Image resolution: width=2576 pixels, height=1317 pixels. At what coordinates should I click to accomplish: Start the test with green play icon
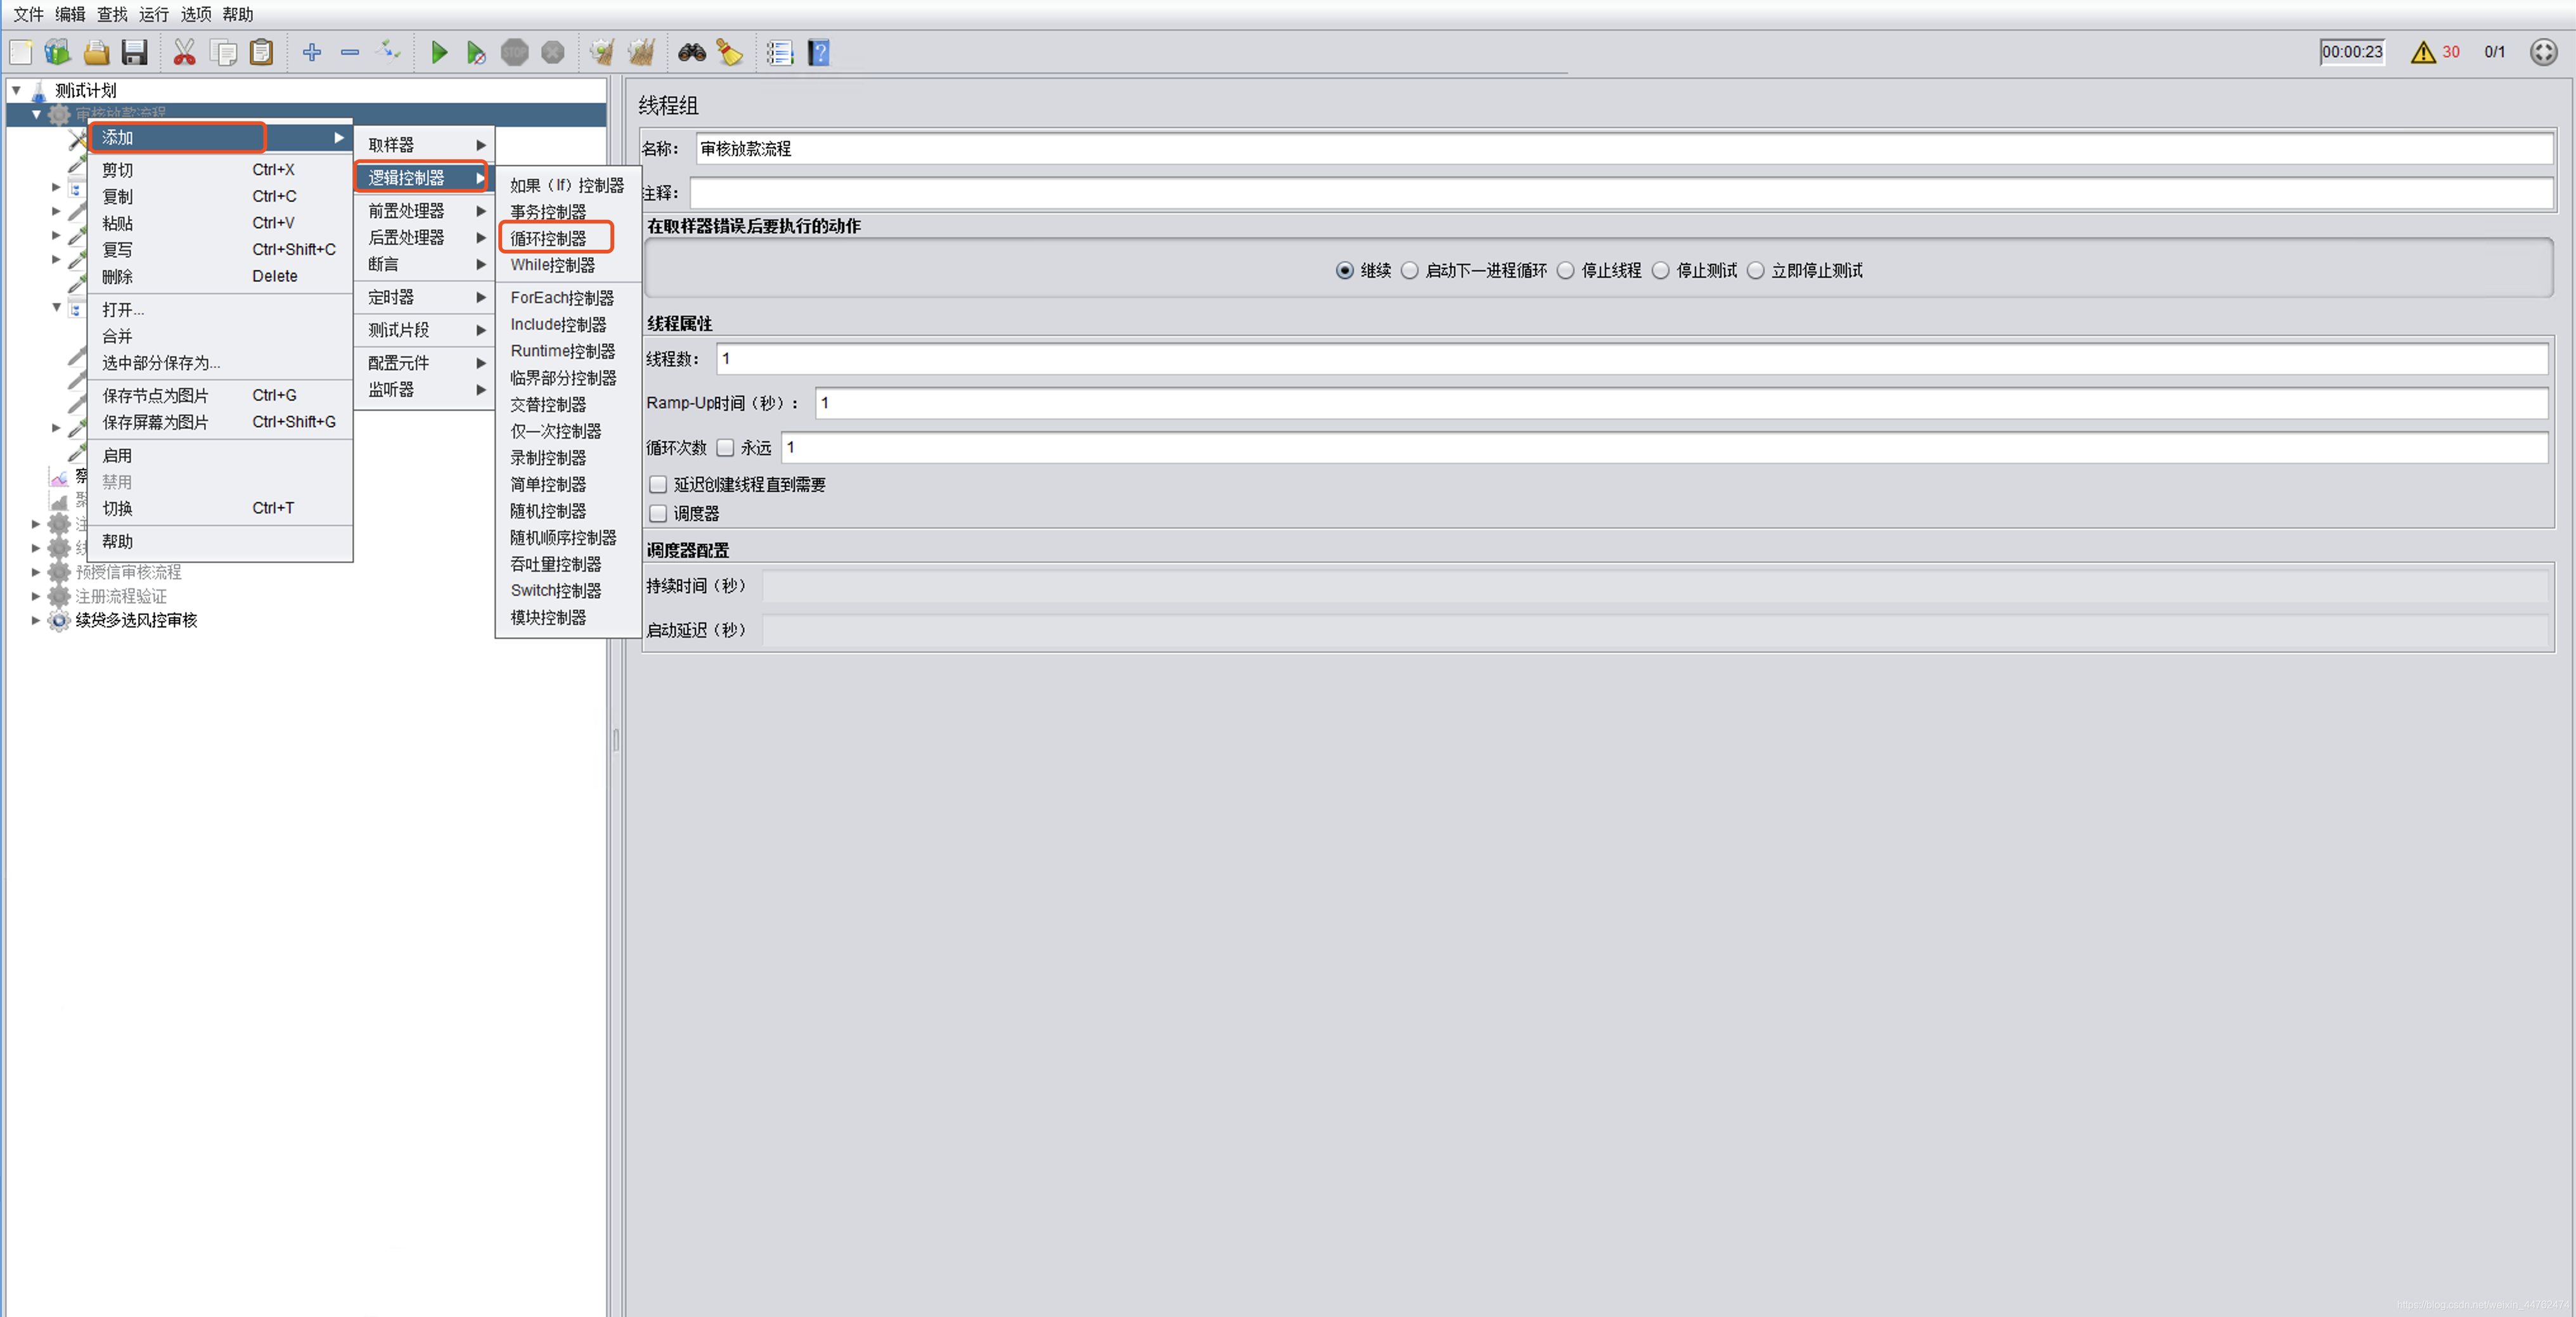439,52
